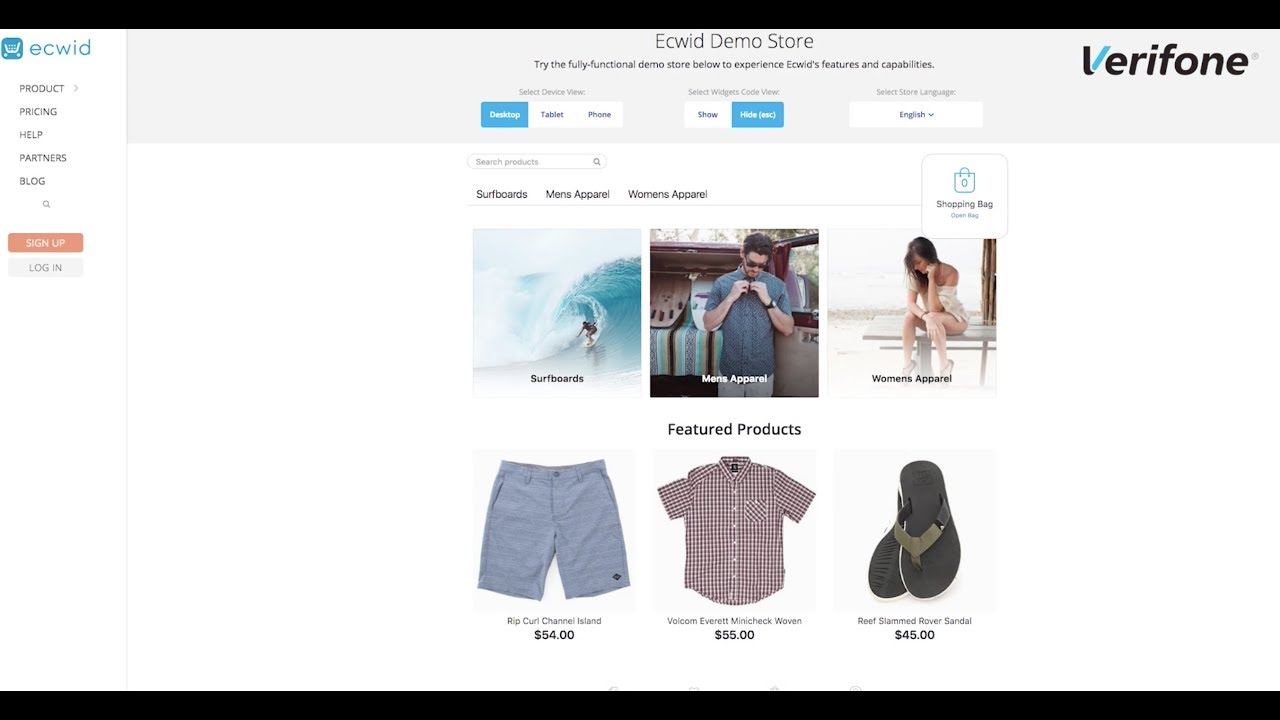Image resolution: width=1280 pixels, height=720 pixels.
Task: Click the Surfboards wave category image
Action: [557, 313]
